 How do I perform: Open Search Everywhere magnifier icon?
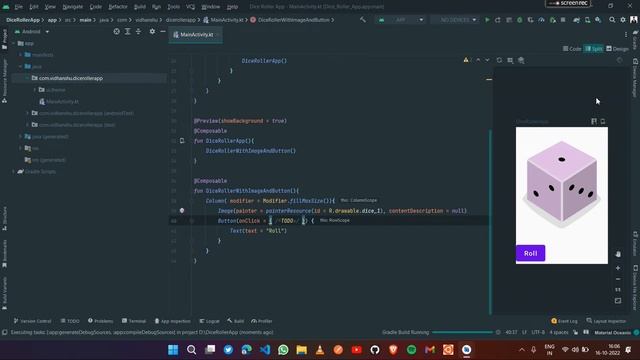coord(612,20)
